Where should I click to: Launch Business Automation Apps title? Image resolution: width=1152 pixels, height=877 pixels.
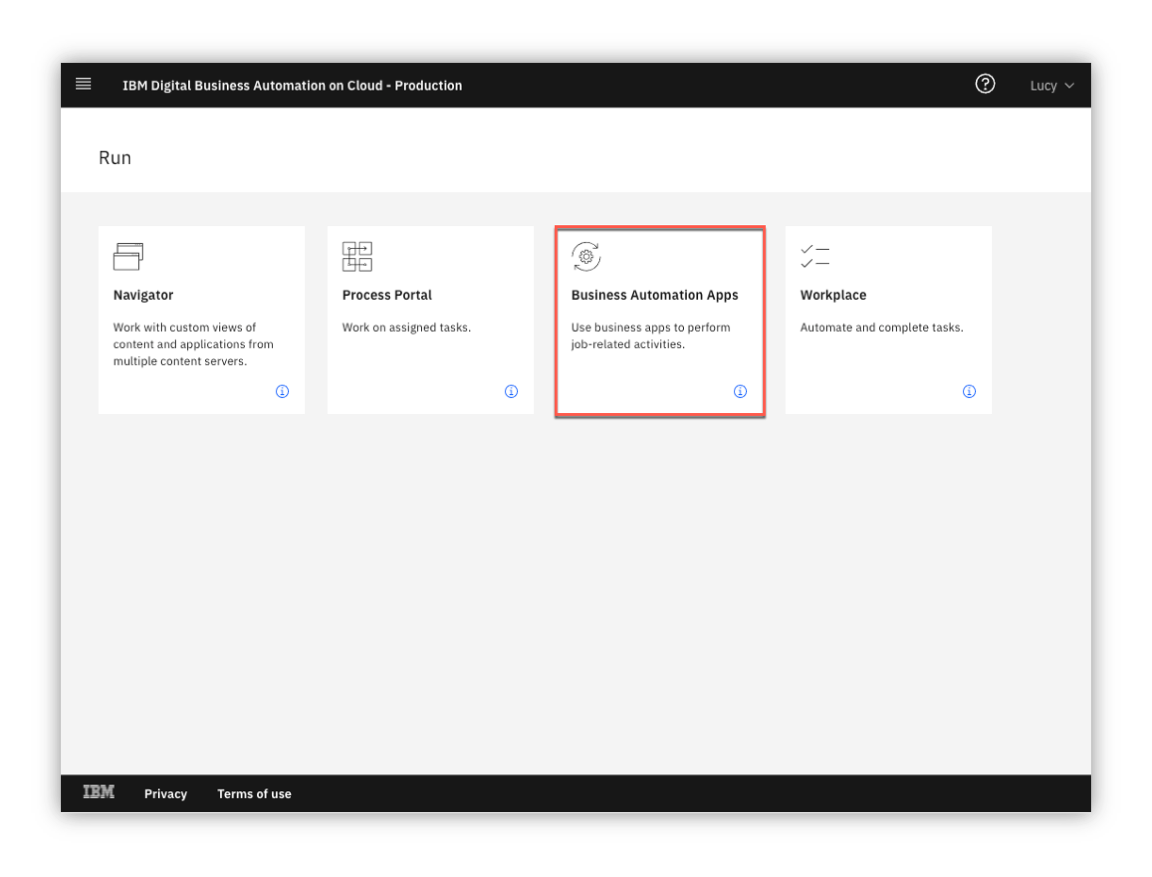tap(655, 295)
